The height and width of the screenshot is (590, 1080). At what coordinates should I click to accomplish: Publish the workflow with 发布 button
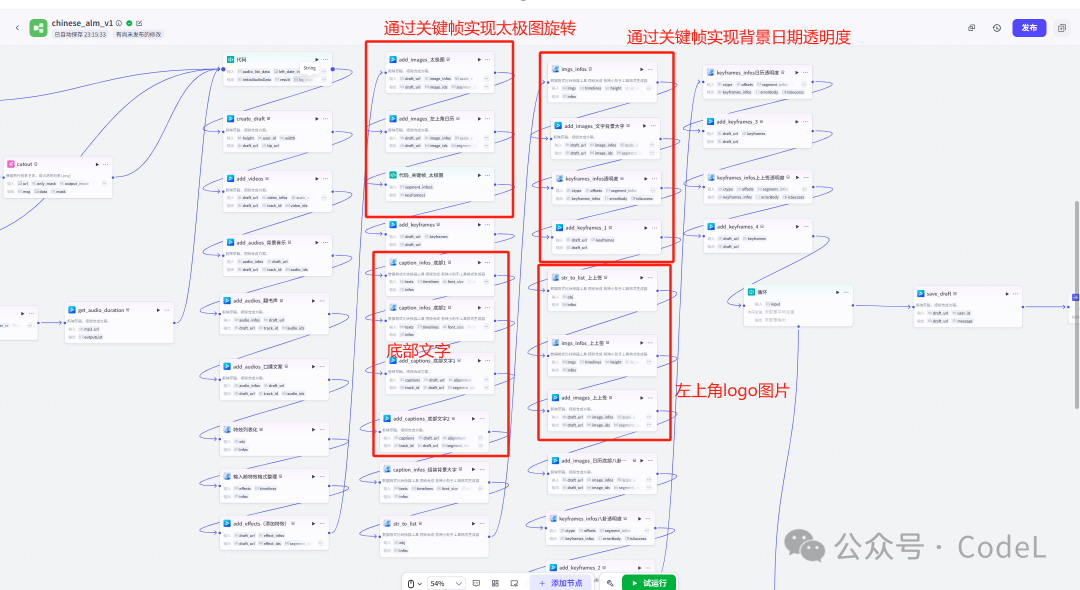pyautogui.click(x=1029, y=28)
